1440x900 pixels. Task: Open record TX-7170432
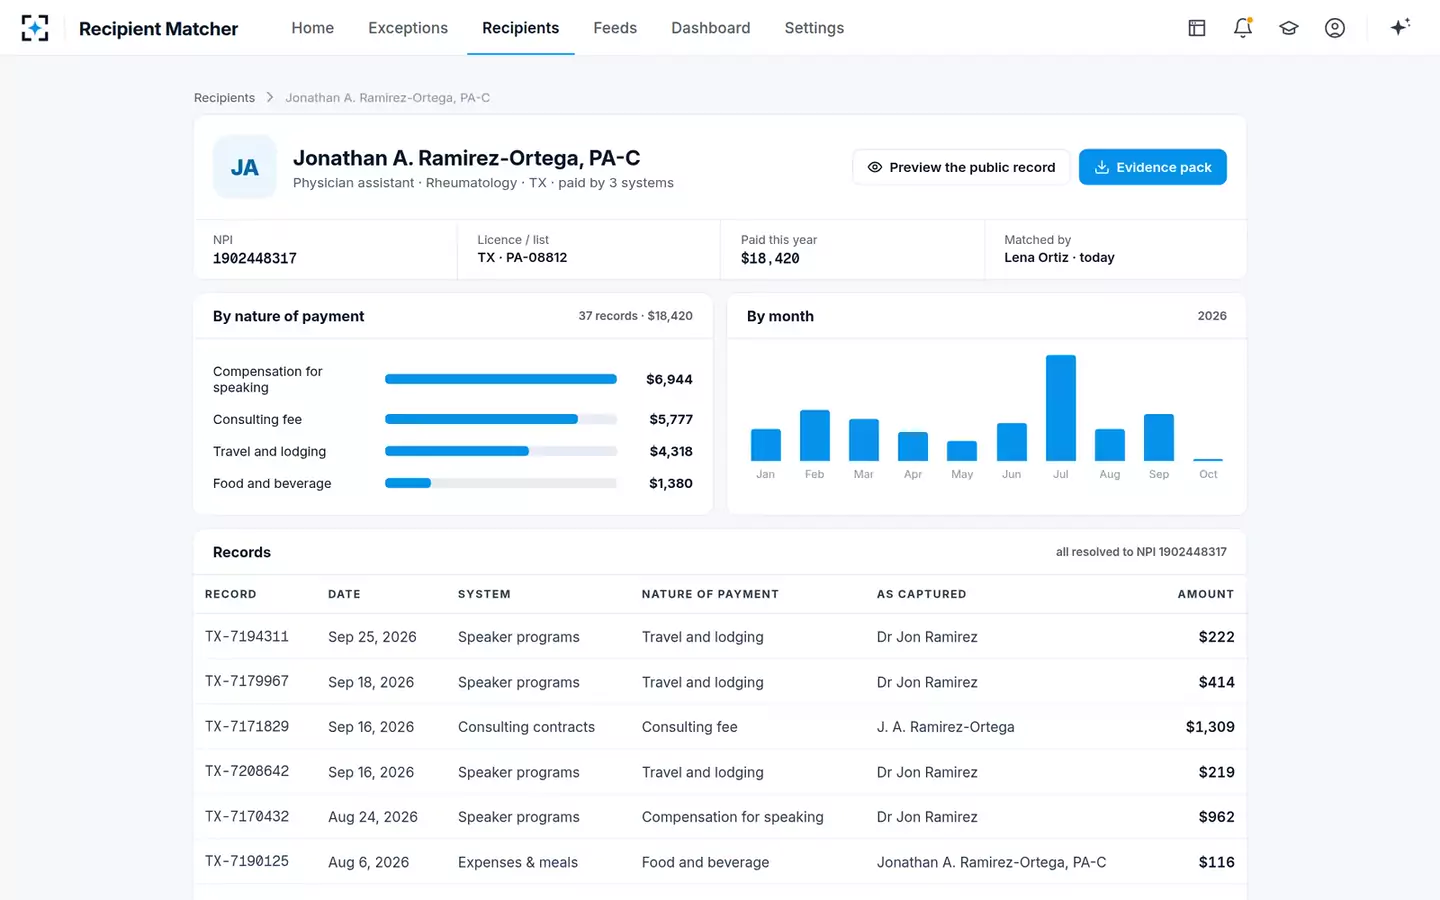click(x=247, y=816)
